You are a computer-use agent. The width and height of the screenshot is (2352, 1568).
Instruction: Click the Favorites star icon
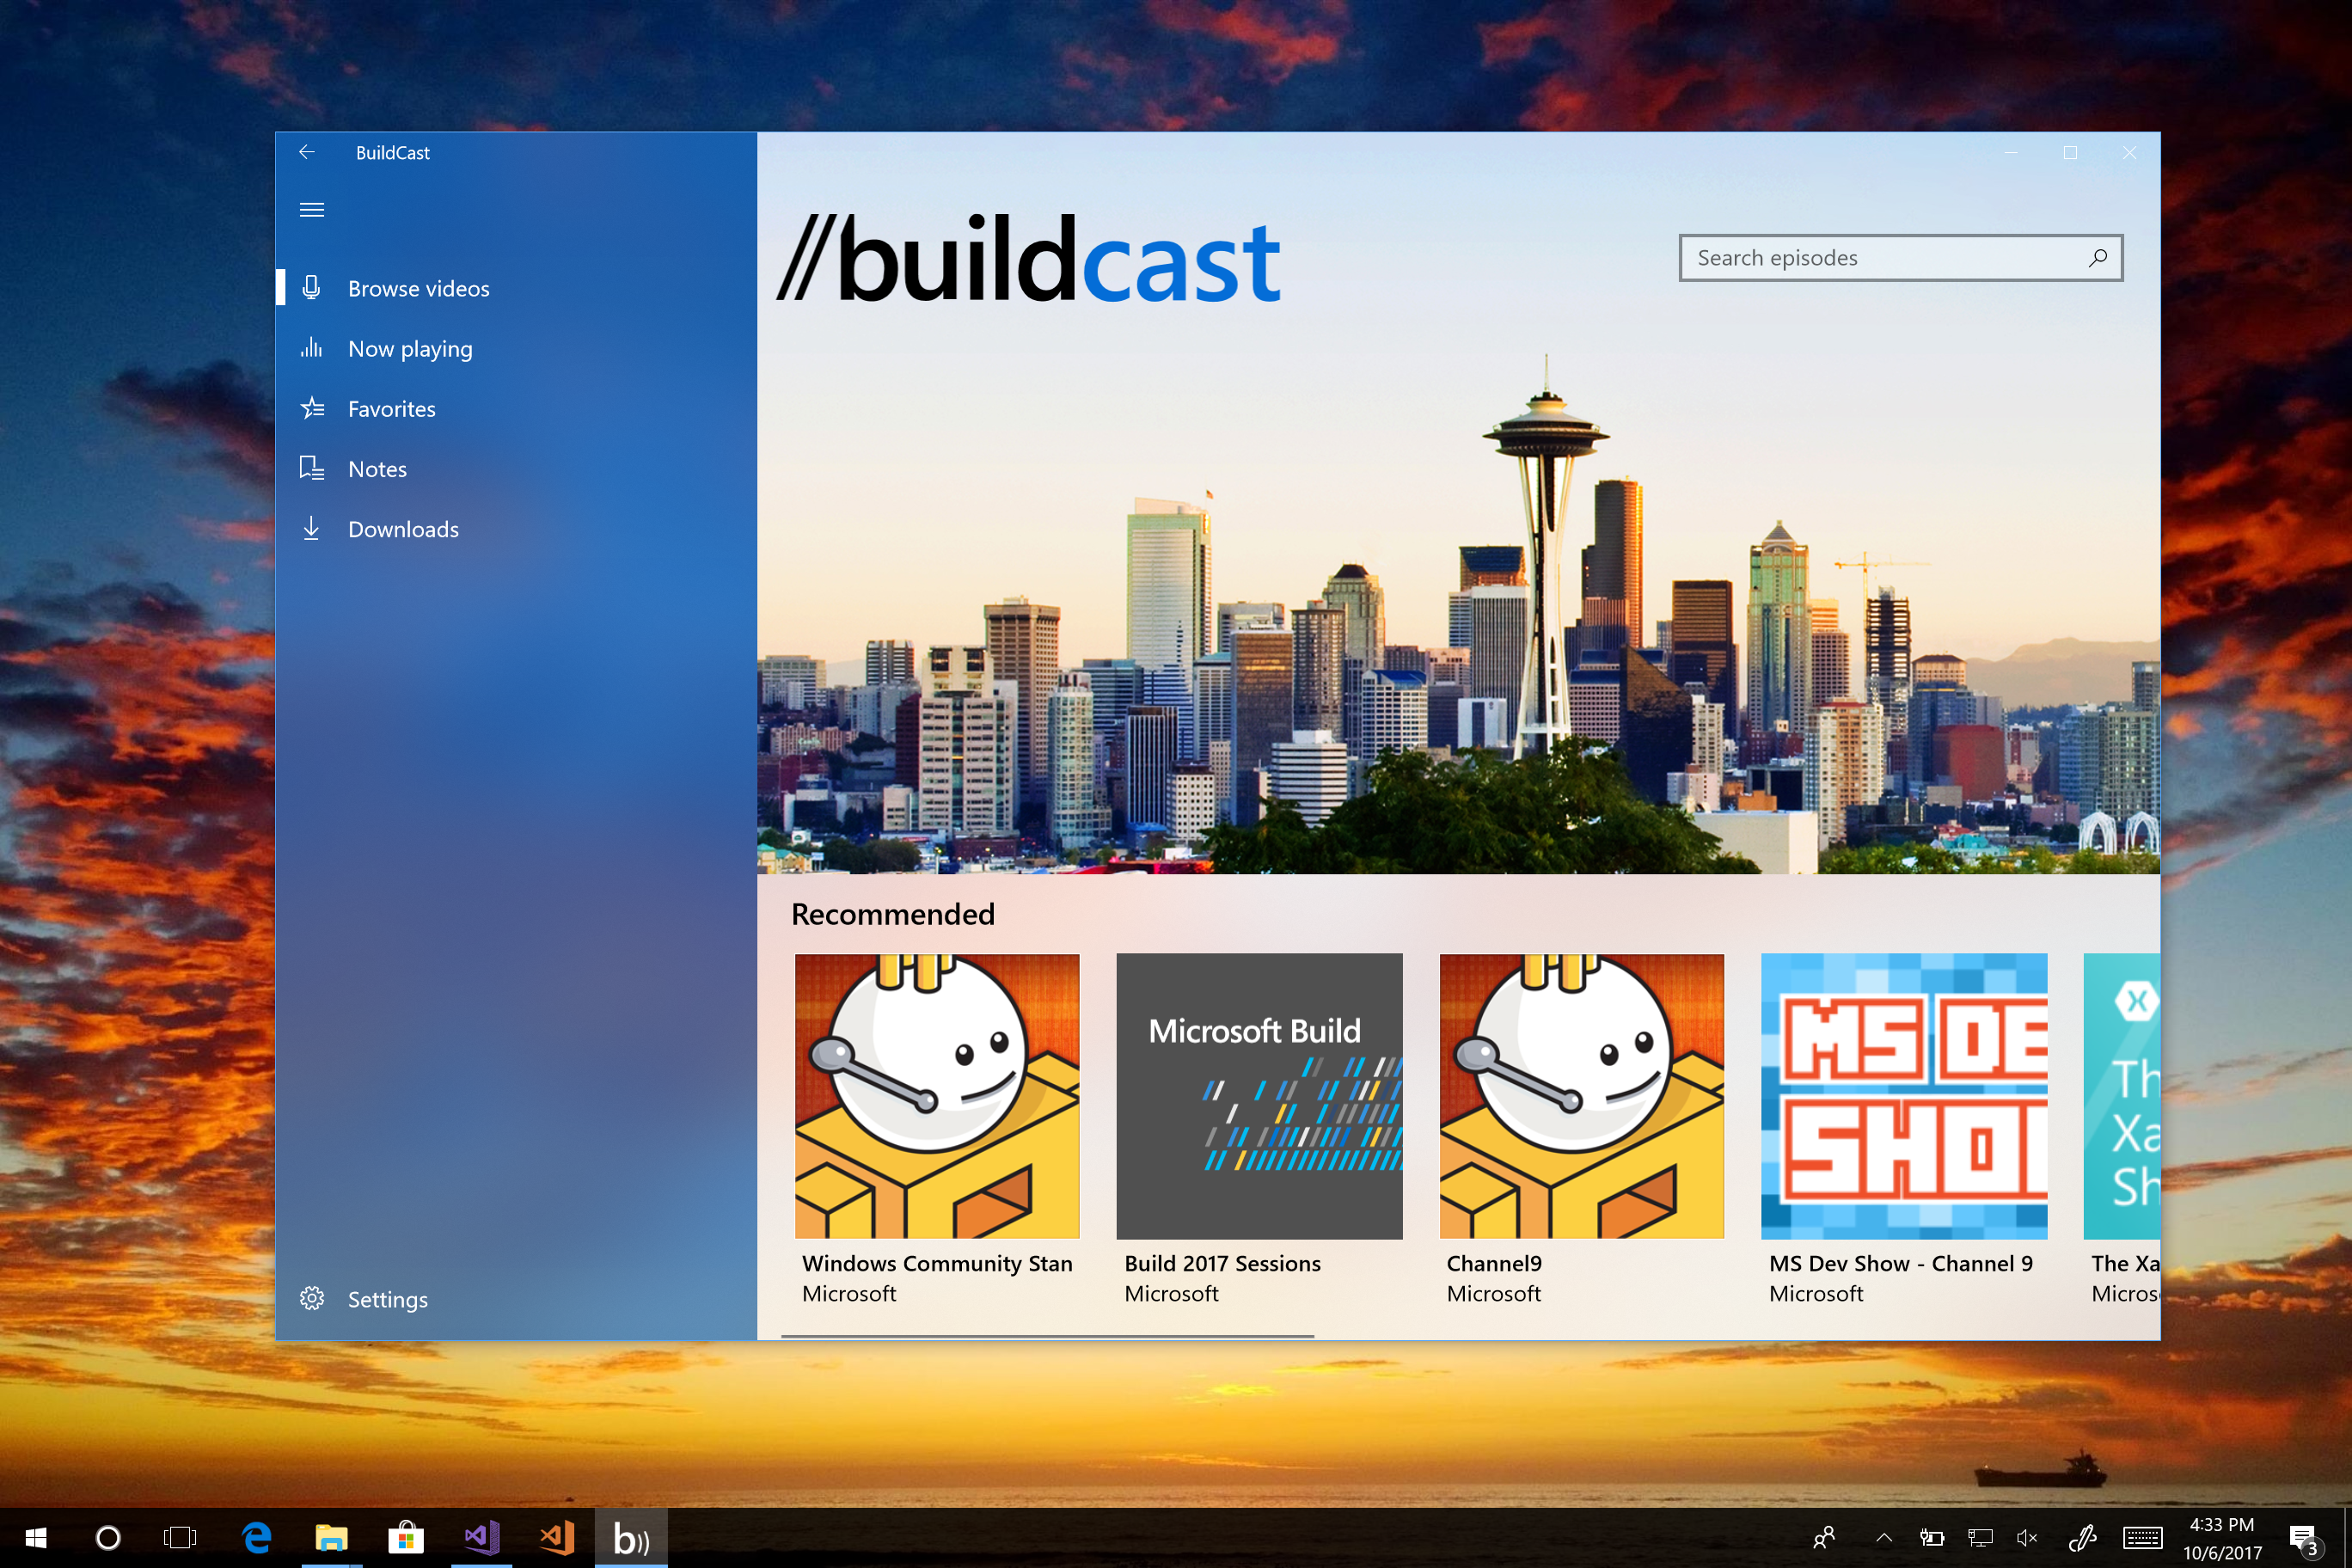click(x=312, y=409)
